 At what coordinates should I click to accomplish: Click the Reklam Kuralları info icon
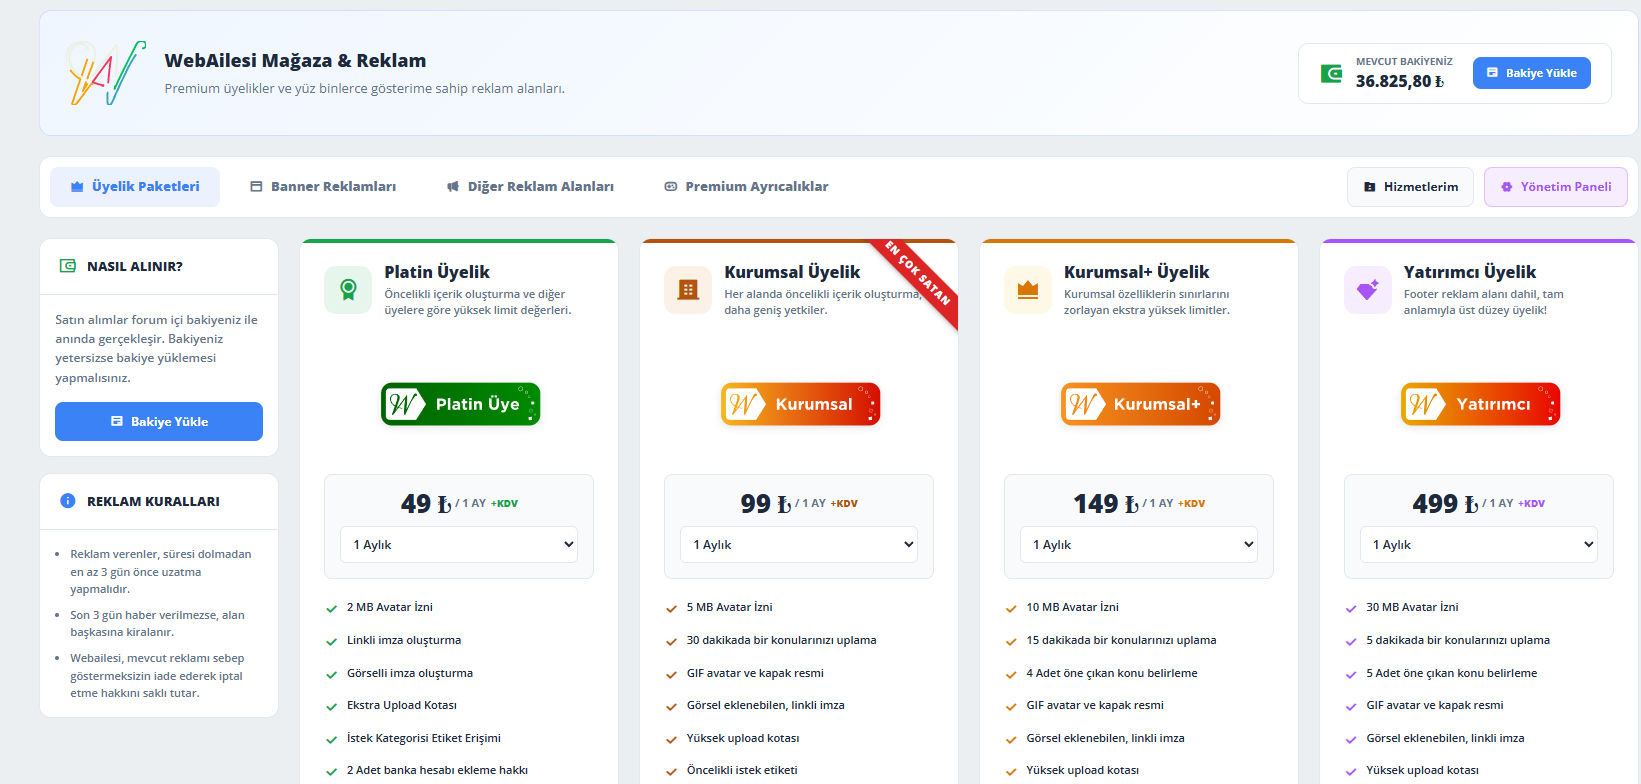click(68, 501)
